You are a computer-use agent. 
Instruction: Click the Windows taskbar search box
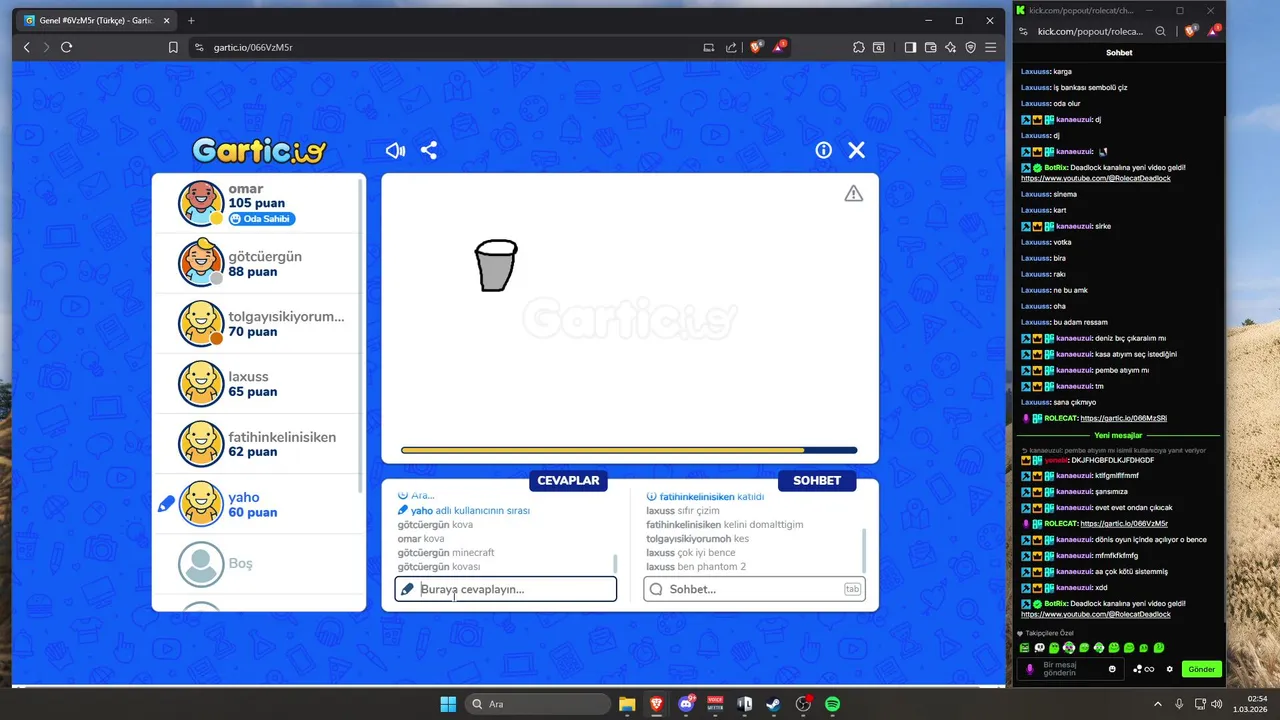coord(538,704)
